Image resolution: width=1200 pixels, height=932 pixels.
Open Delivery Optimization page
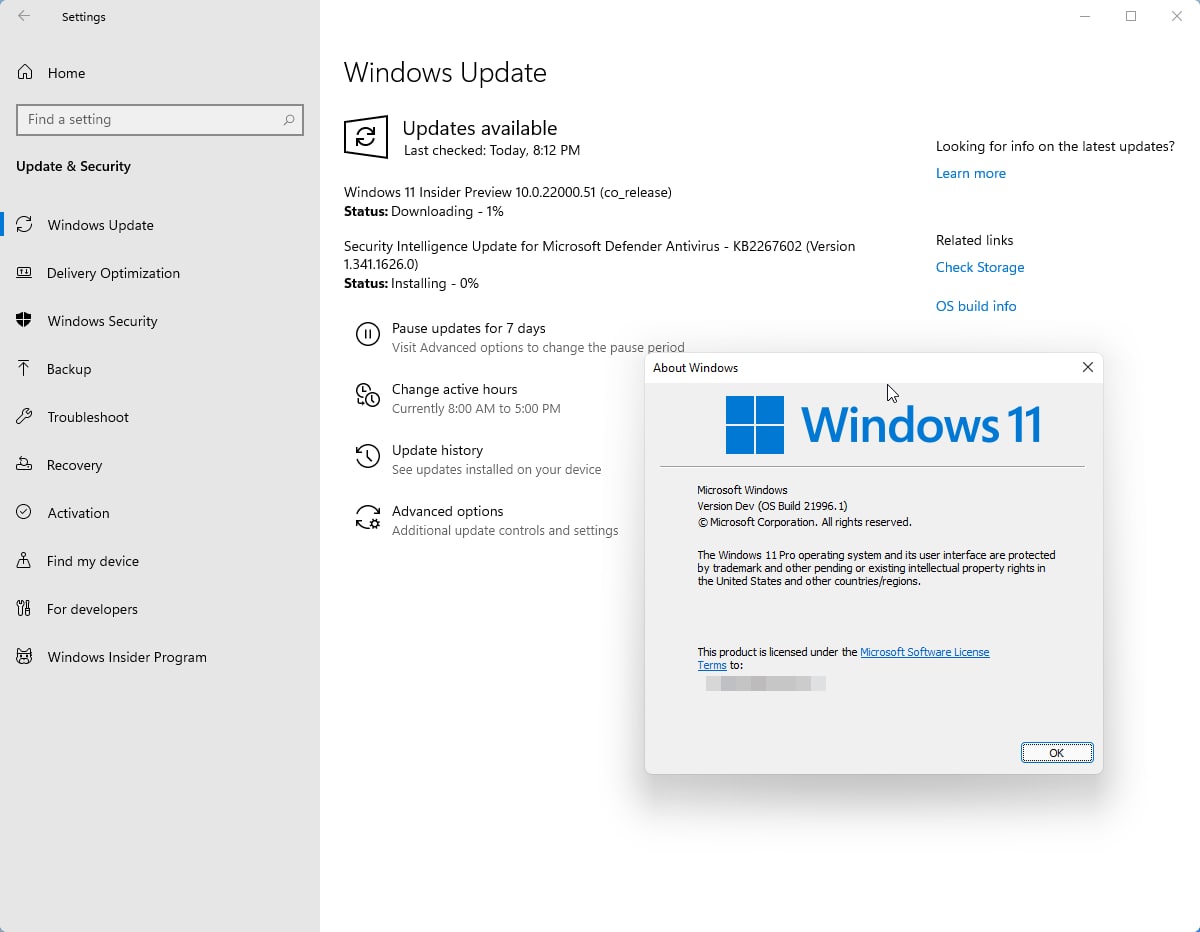click(x=113, y=273)
